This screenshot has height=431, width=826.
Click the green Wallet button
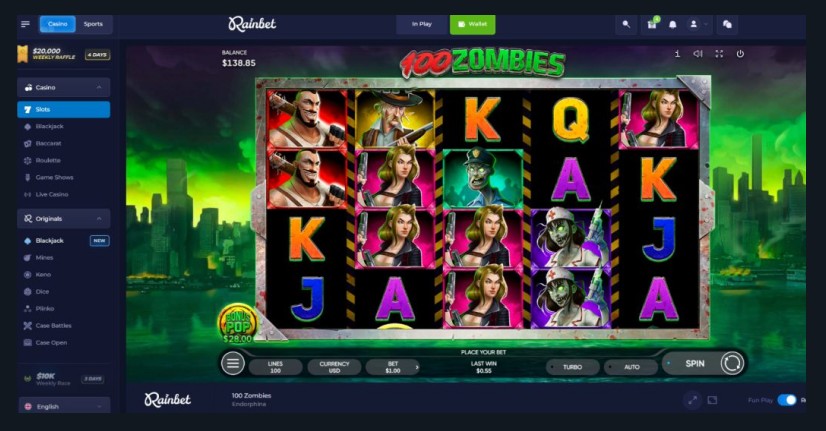pyautogui.click(x=473, y=24)
